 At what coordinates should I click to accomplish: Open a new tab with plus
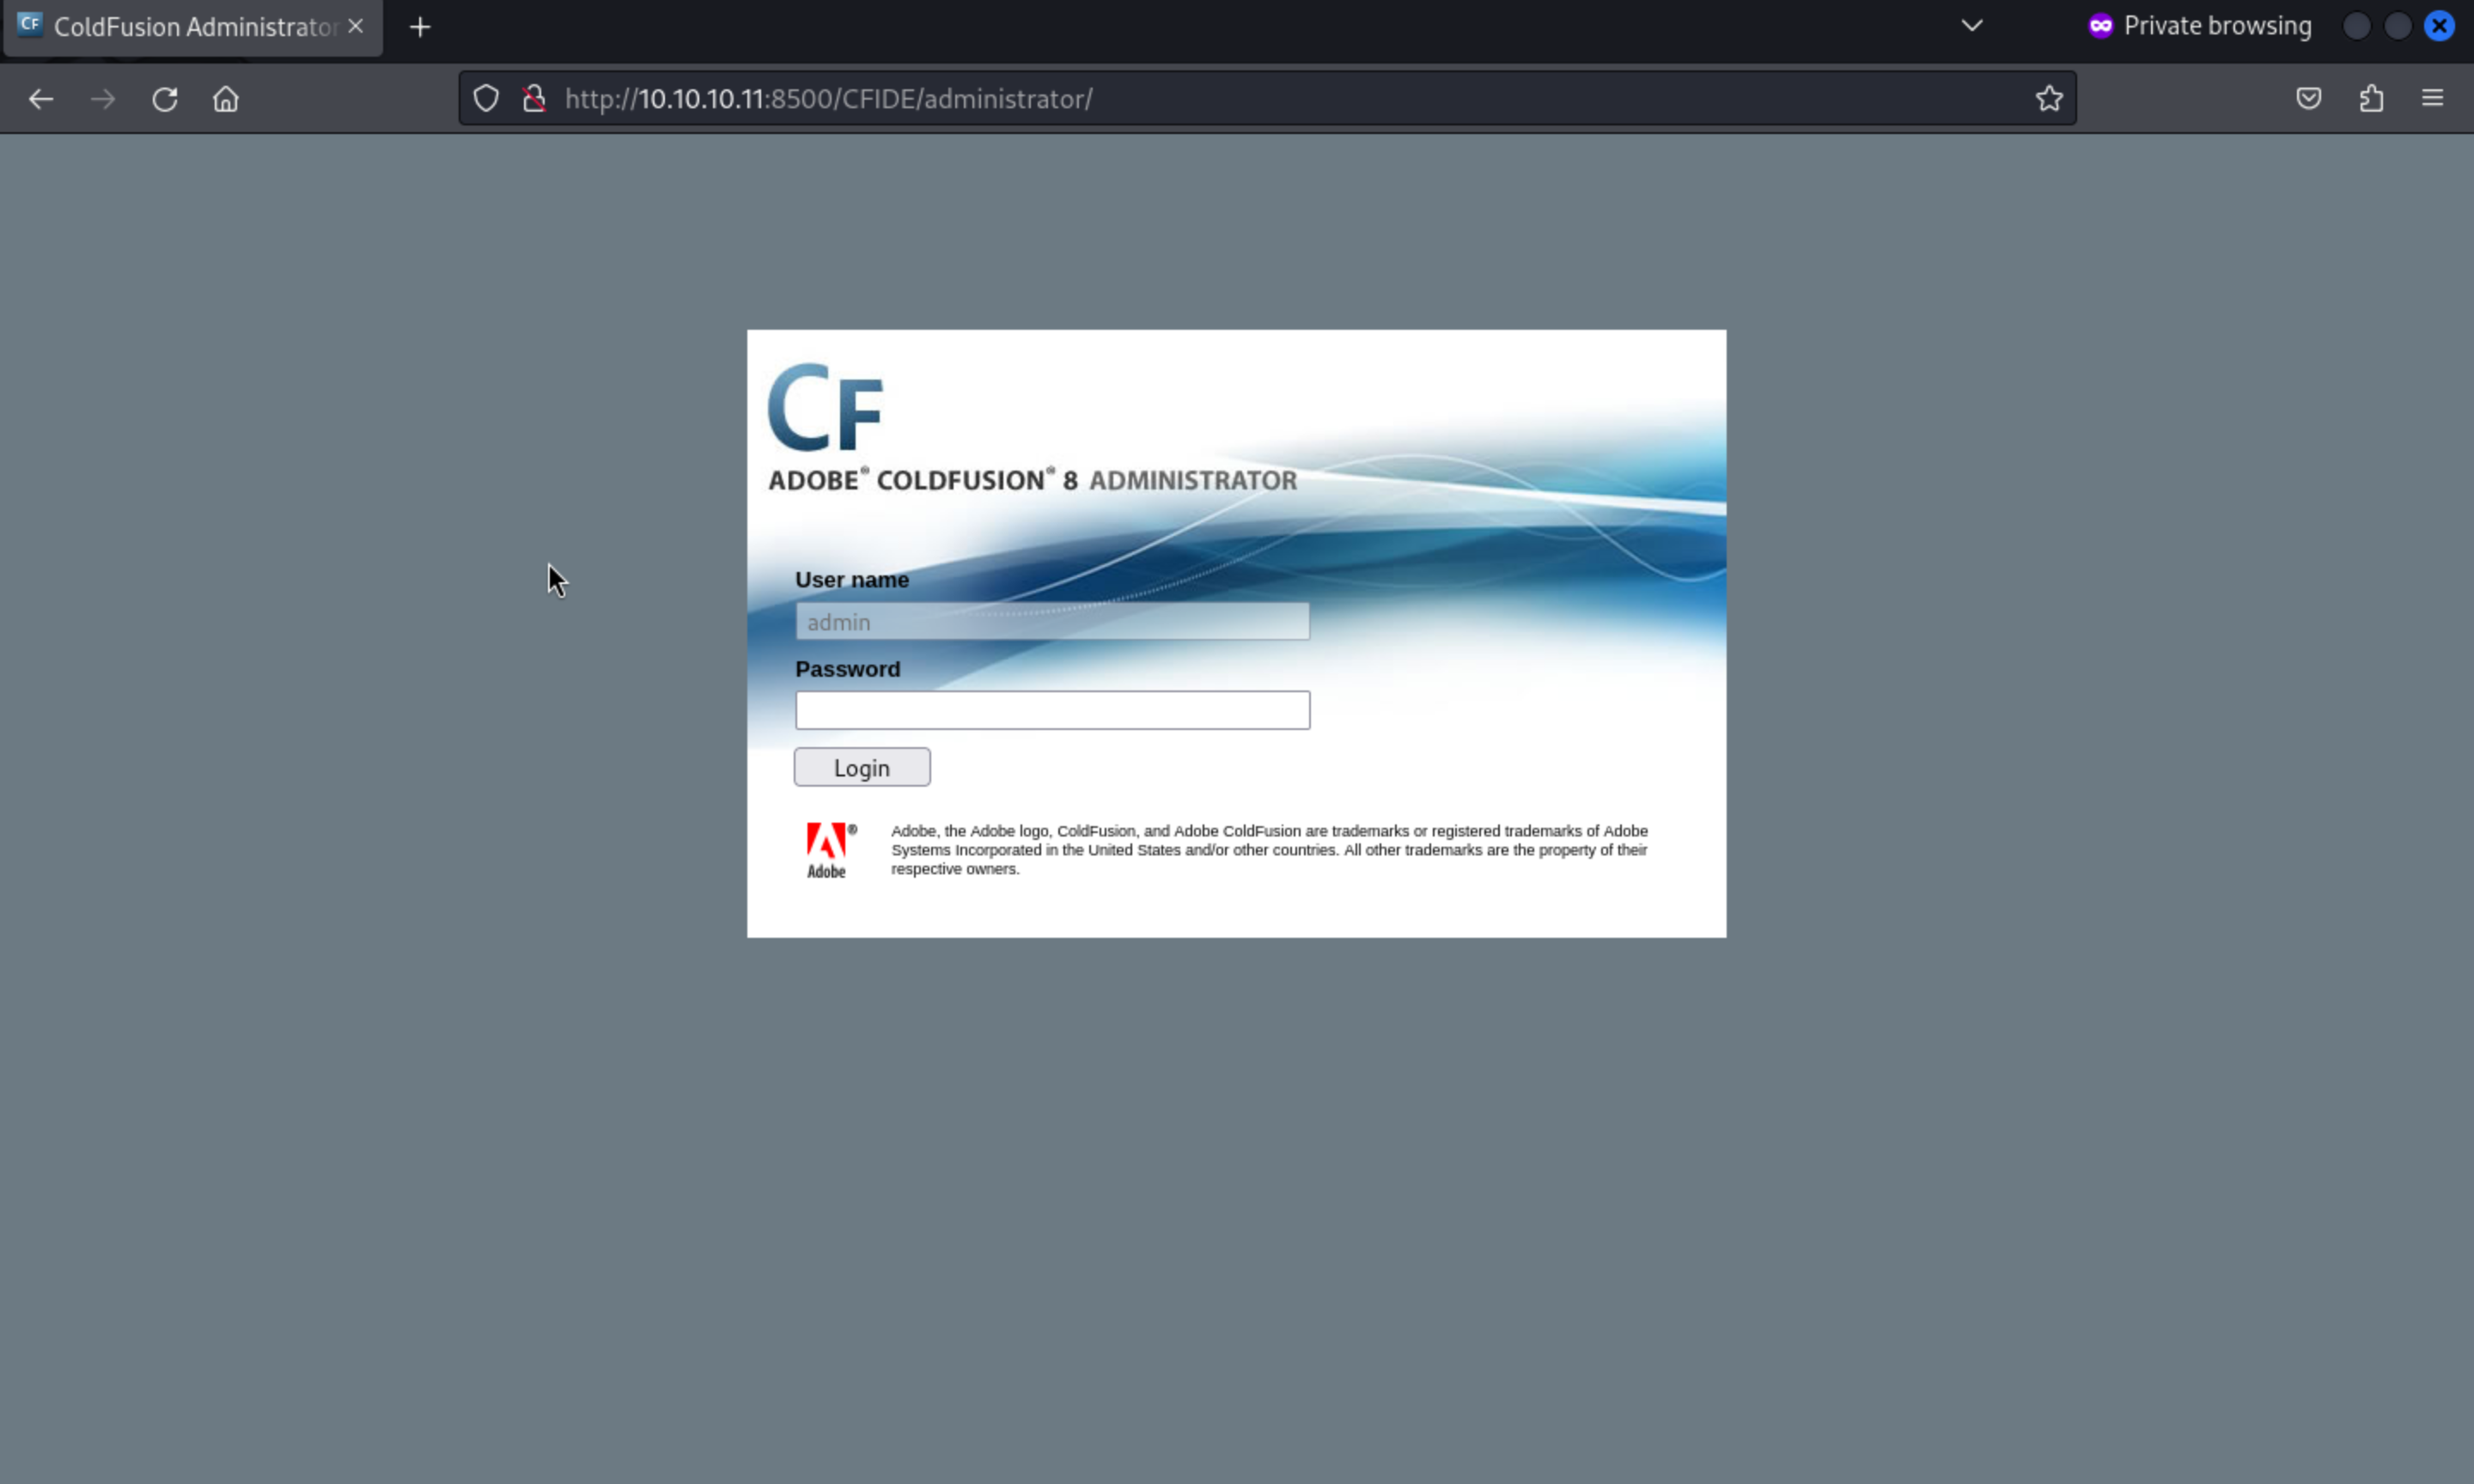point(420,27)
